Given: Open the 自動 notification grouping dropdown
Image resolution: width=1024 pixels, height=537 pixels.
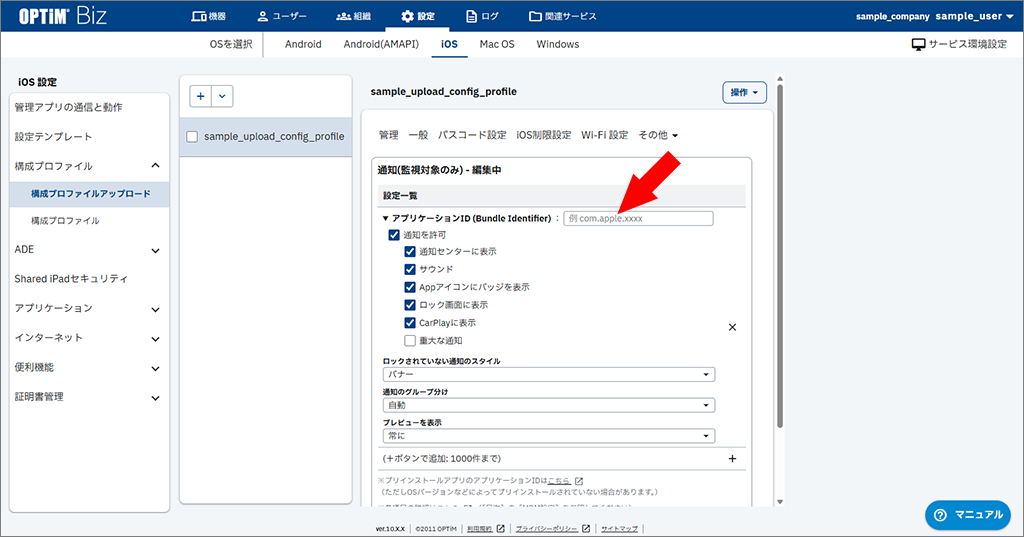Looking at the screenshot, I should [x=549, y=405].
